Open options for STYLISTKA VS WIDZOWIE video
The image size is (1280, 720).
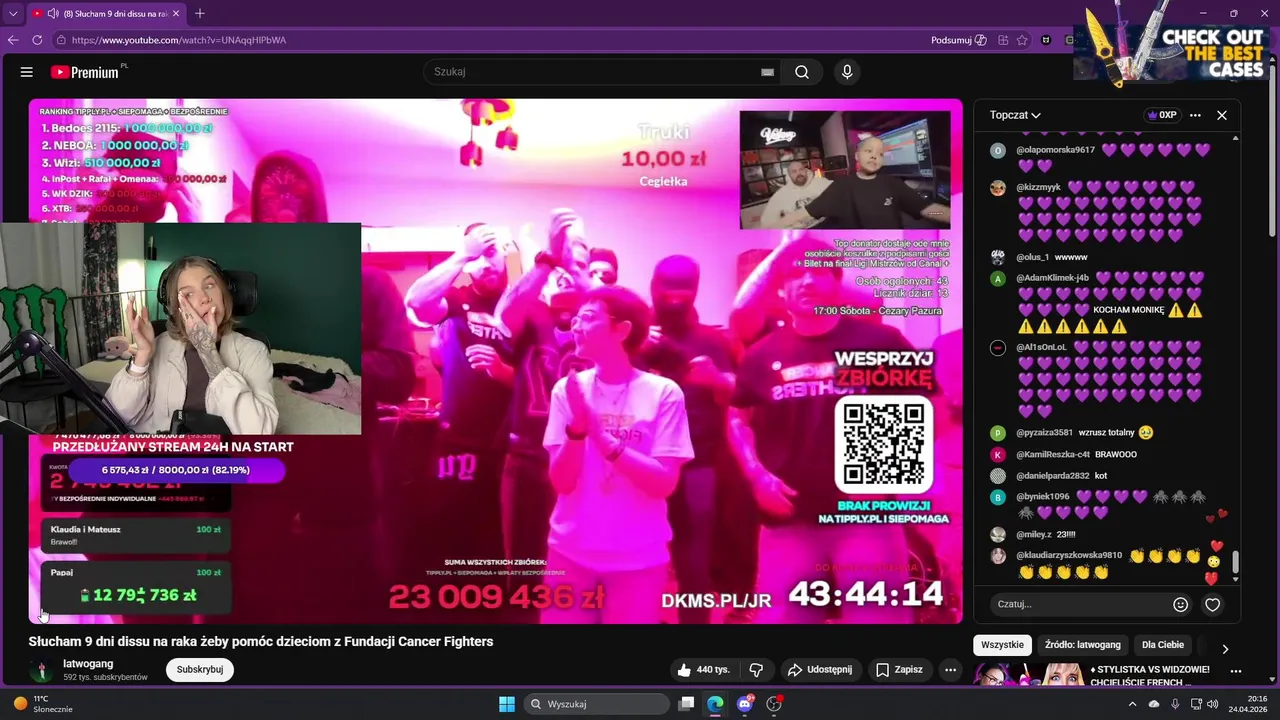1236,671
